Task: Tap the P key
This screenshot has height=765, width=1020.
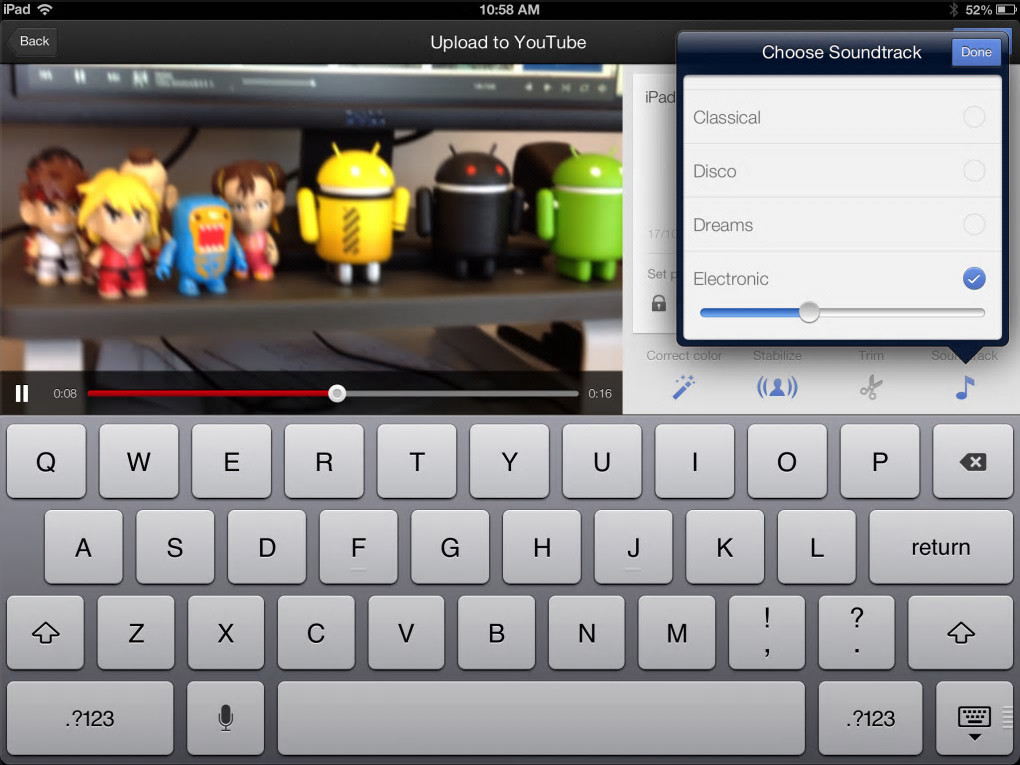Action: tap(880, 462)
